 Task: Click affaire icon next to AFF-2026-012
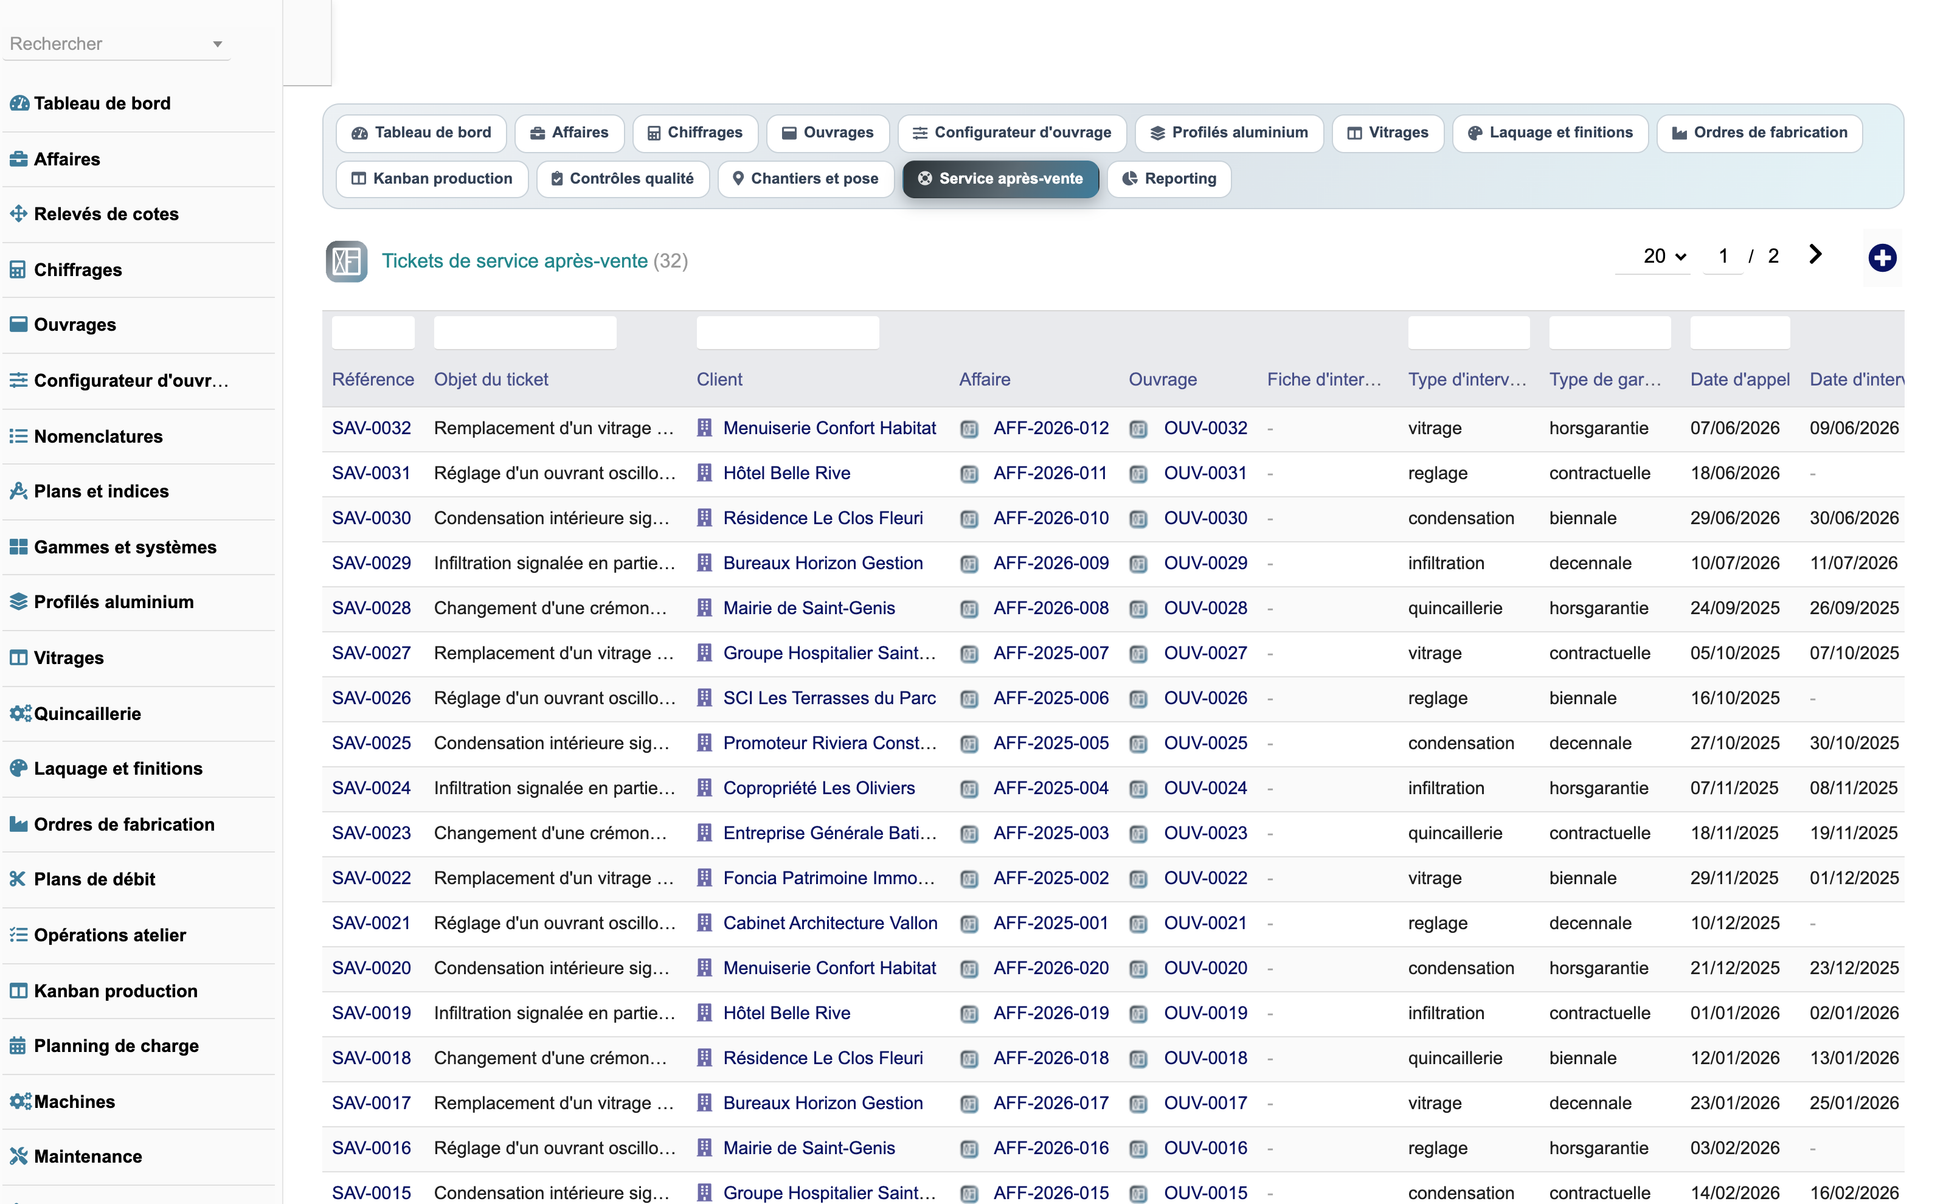[969, 429]
